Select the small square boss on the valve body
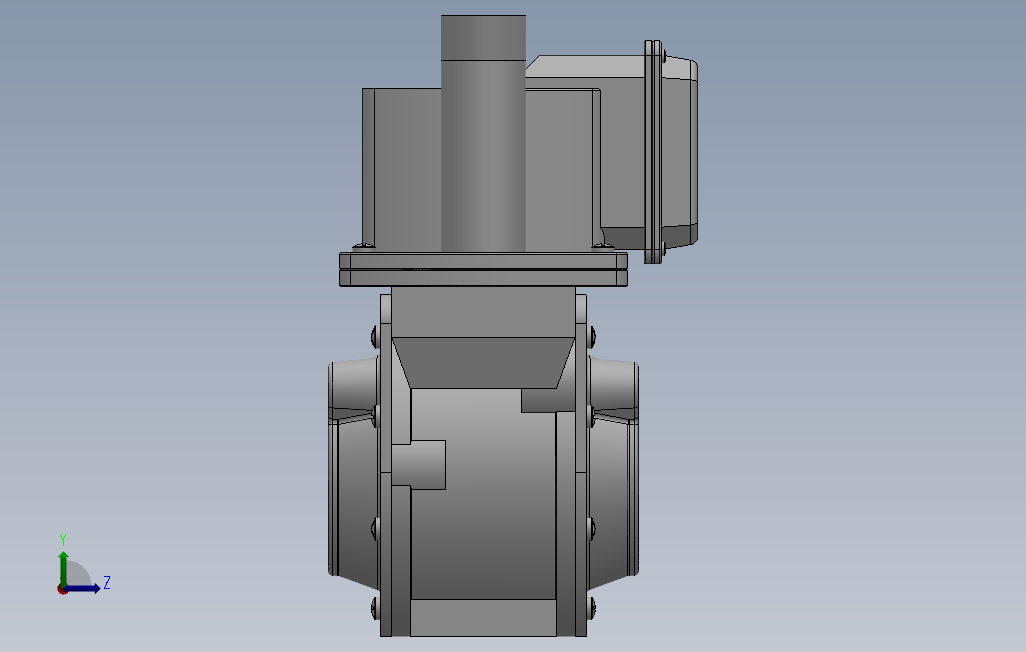 [x=419, y=465]
